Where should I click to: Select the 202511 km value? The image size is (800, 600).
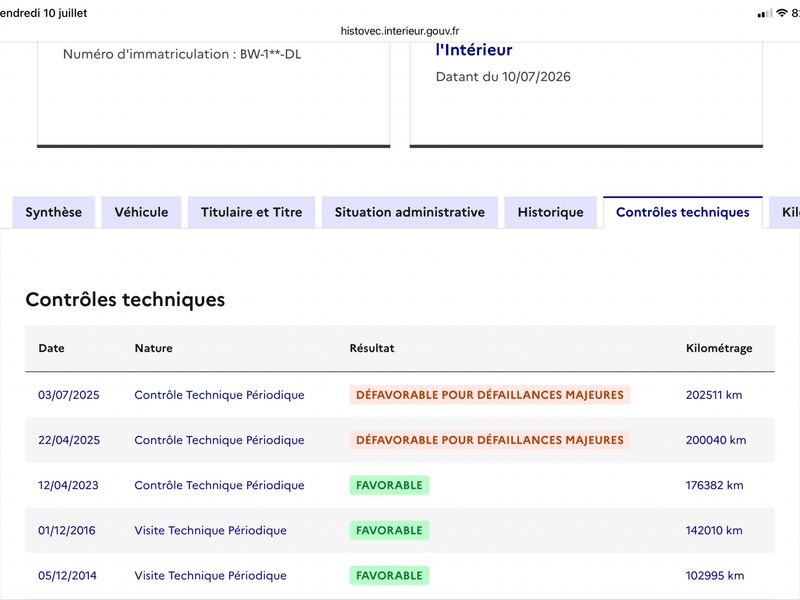[714, 395]
